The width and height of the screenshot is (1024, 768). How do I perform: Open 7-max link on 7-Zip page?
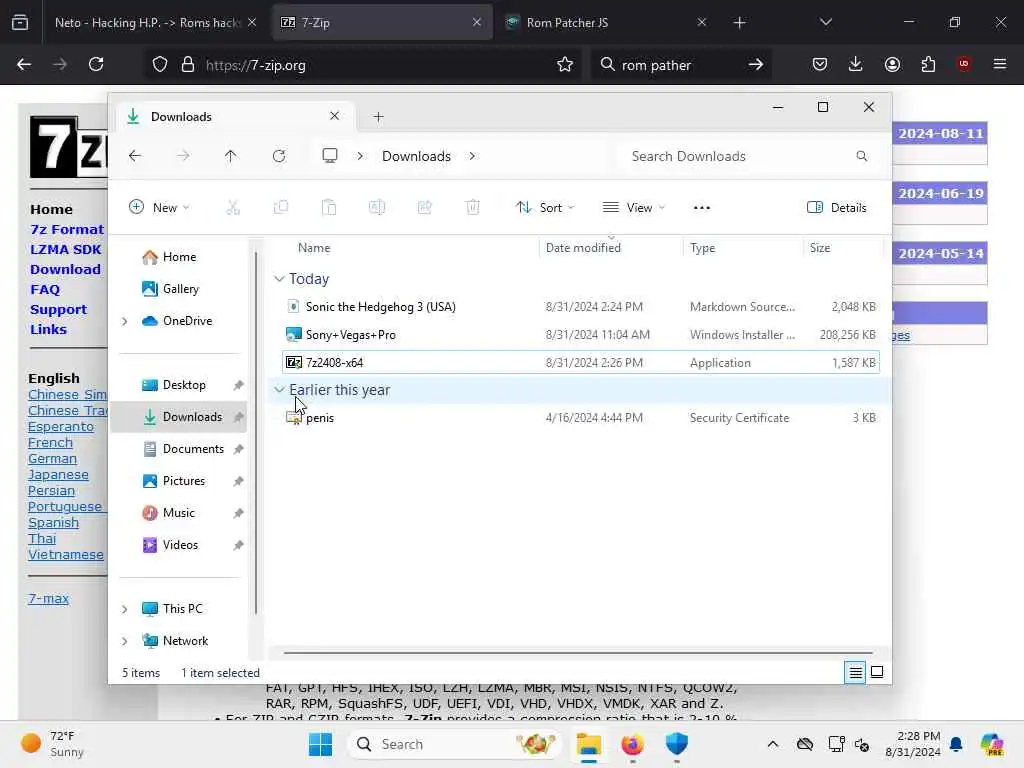[x=48, y=598]
